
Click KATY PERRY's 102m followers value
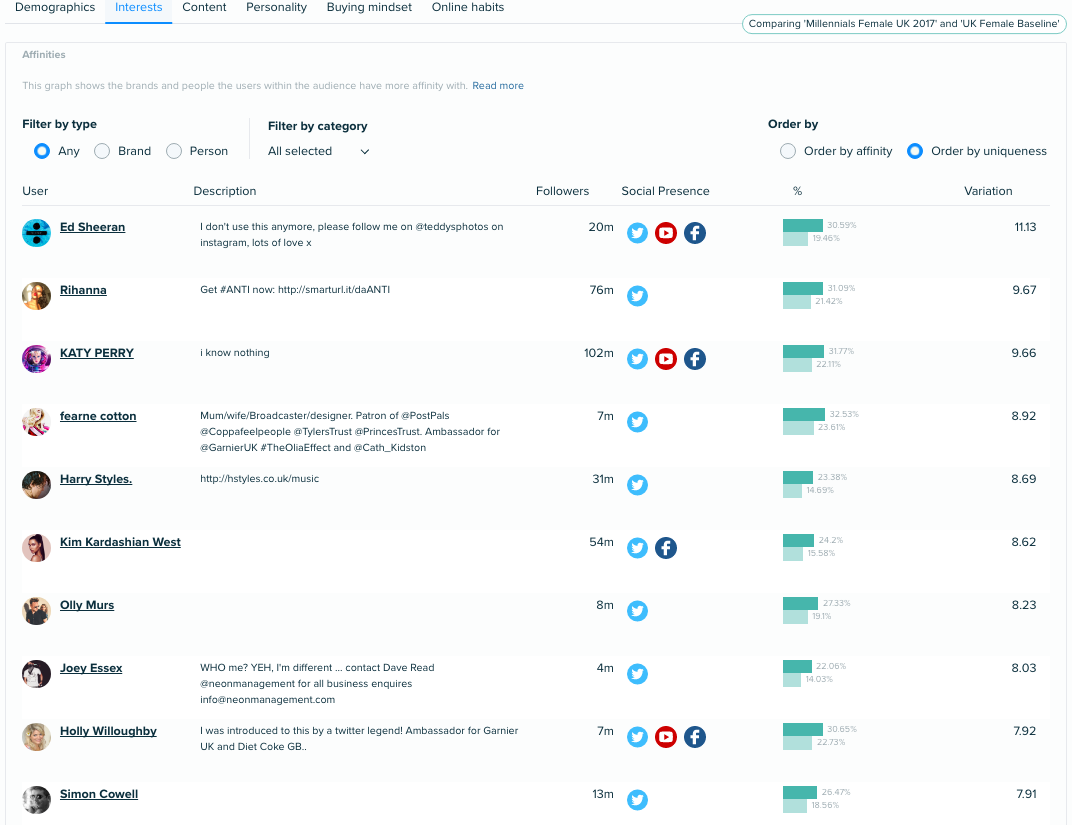tap(598, 353)
